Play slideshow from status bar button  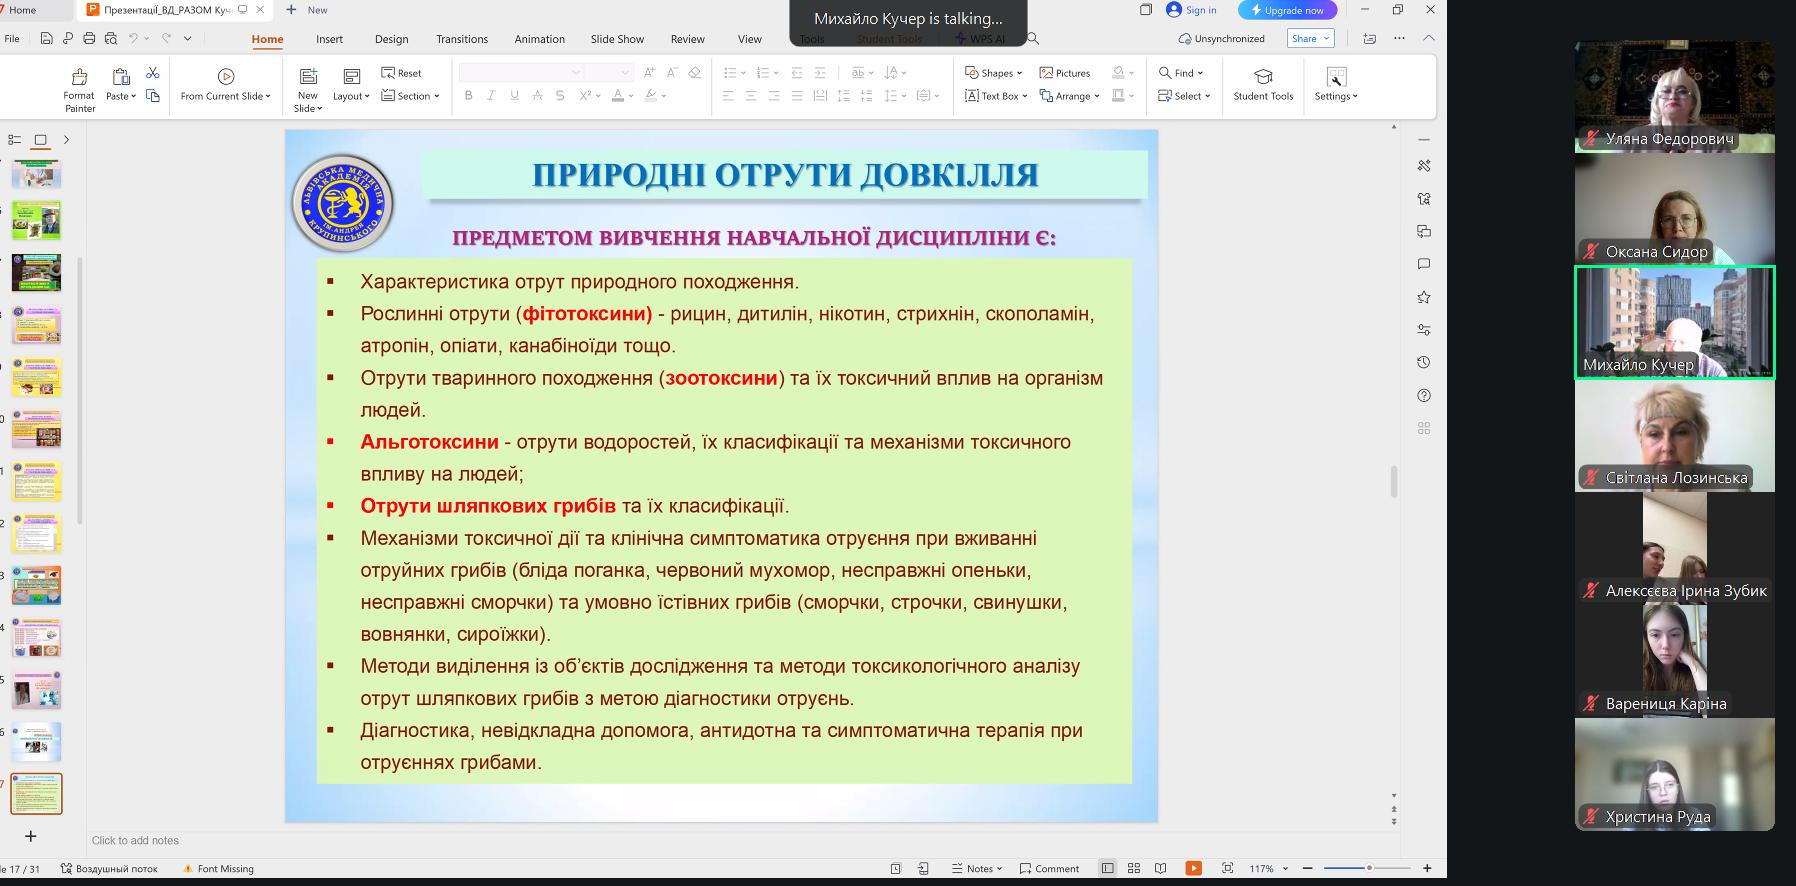pyautogui.click(x=1193, y=868)
